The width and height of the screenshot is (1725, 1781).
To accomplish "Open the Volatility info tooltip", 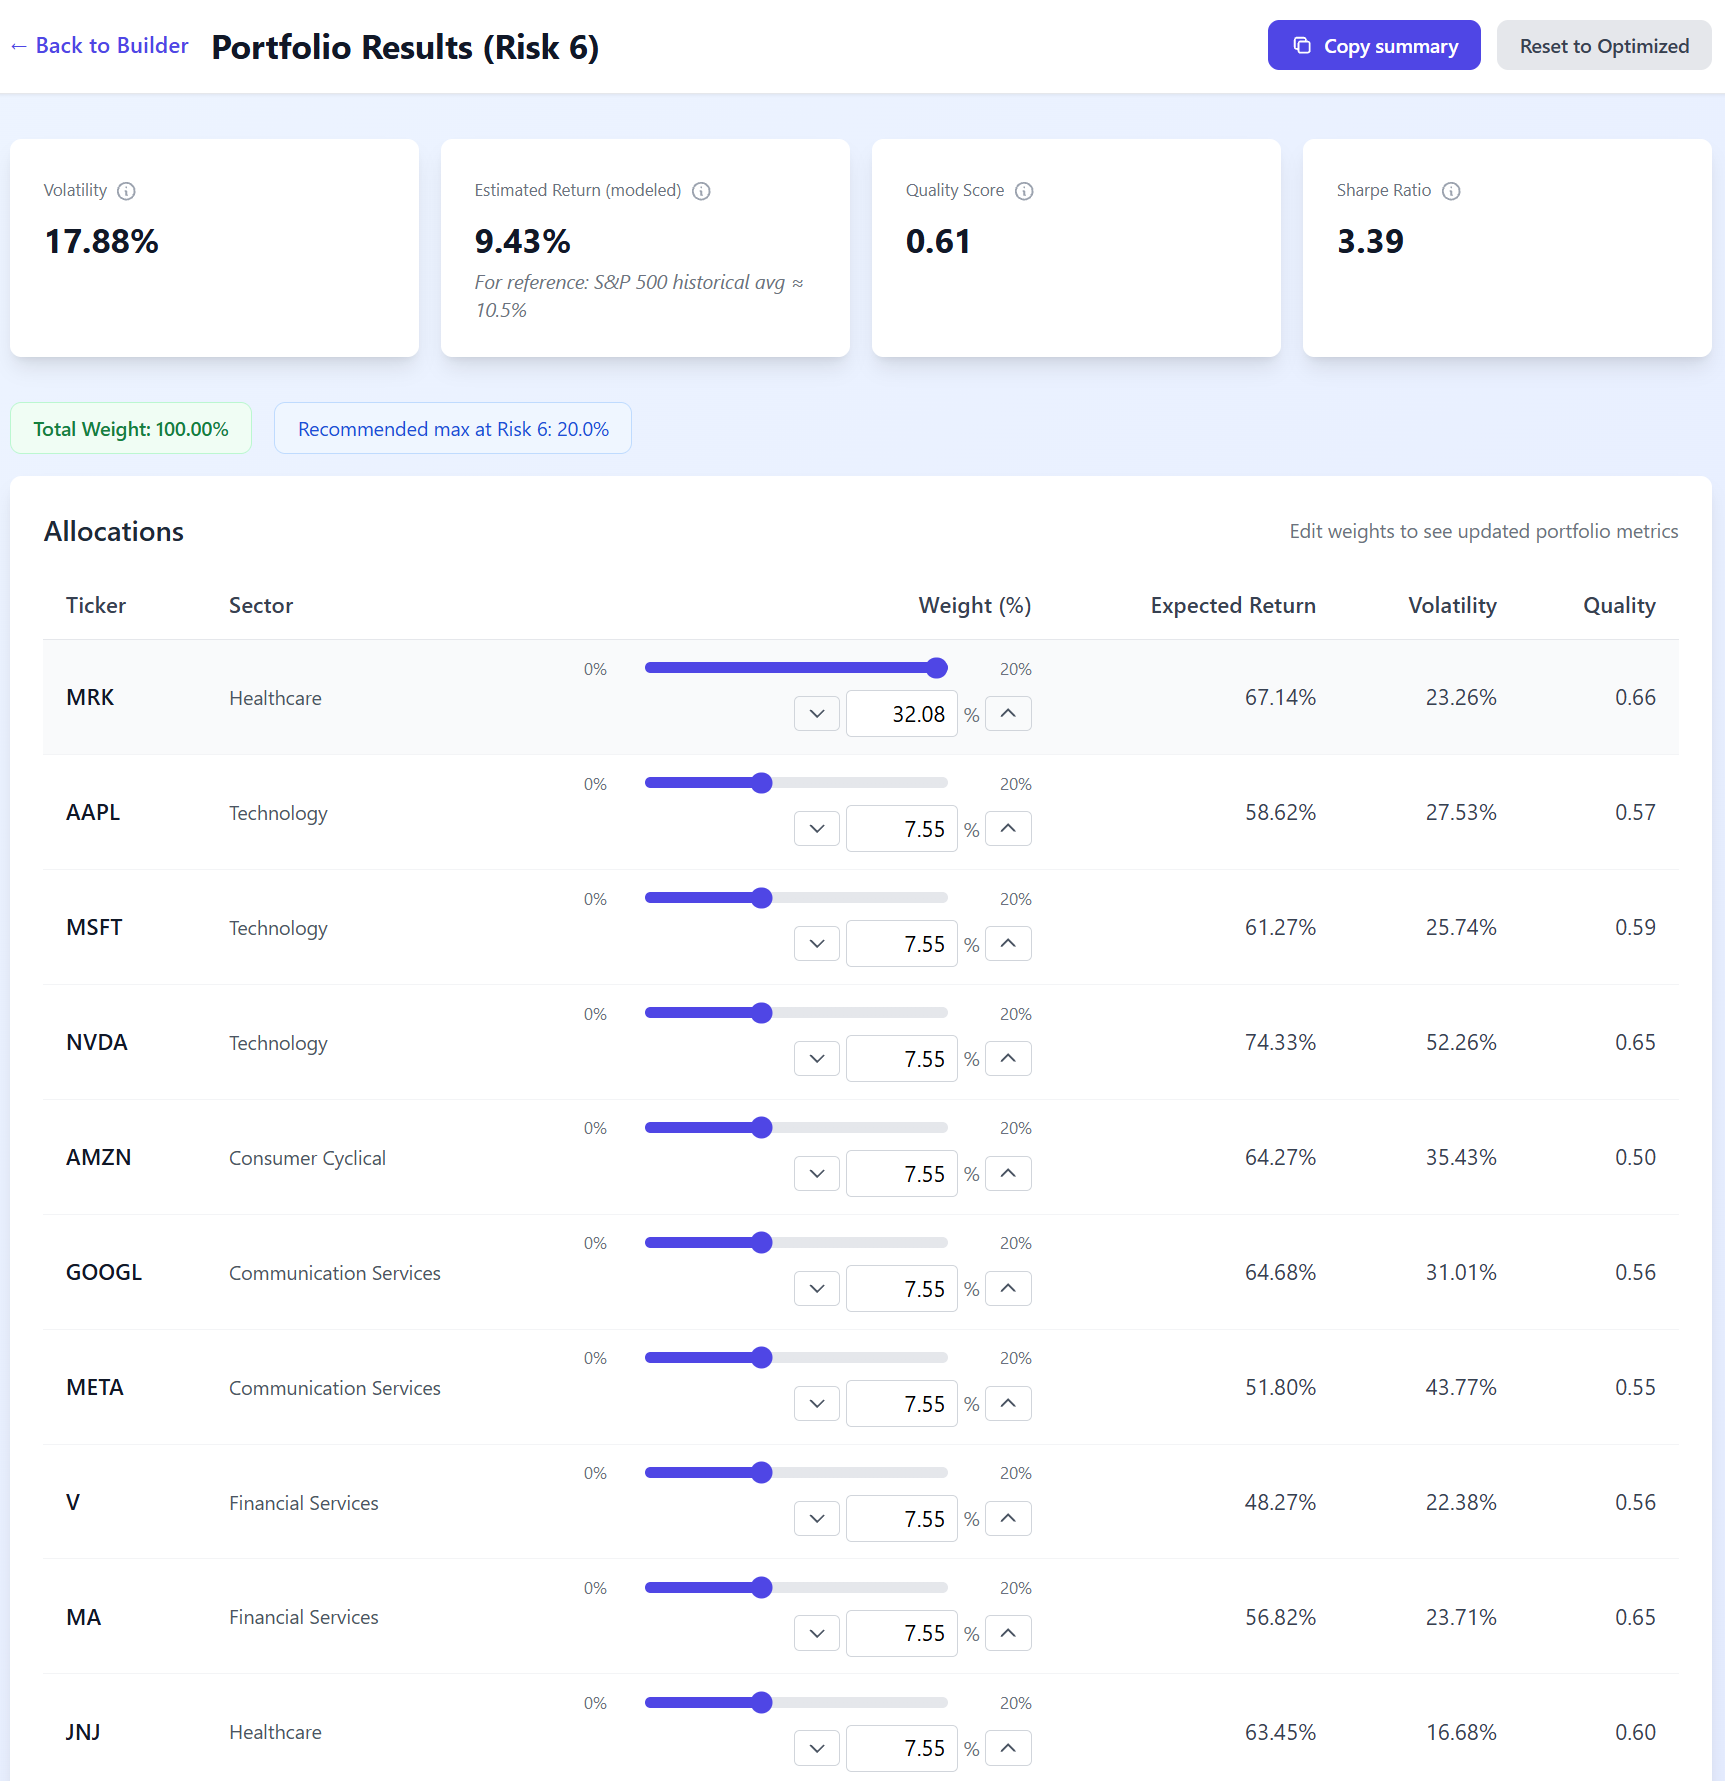I will pos(127,191).
